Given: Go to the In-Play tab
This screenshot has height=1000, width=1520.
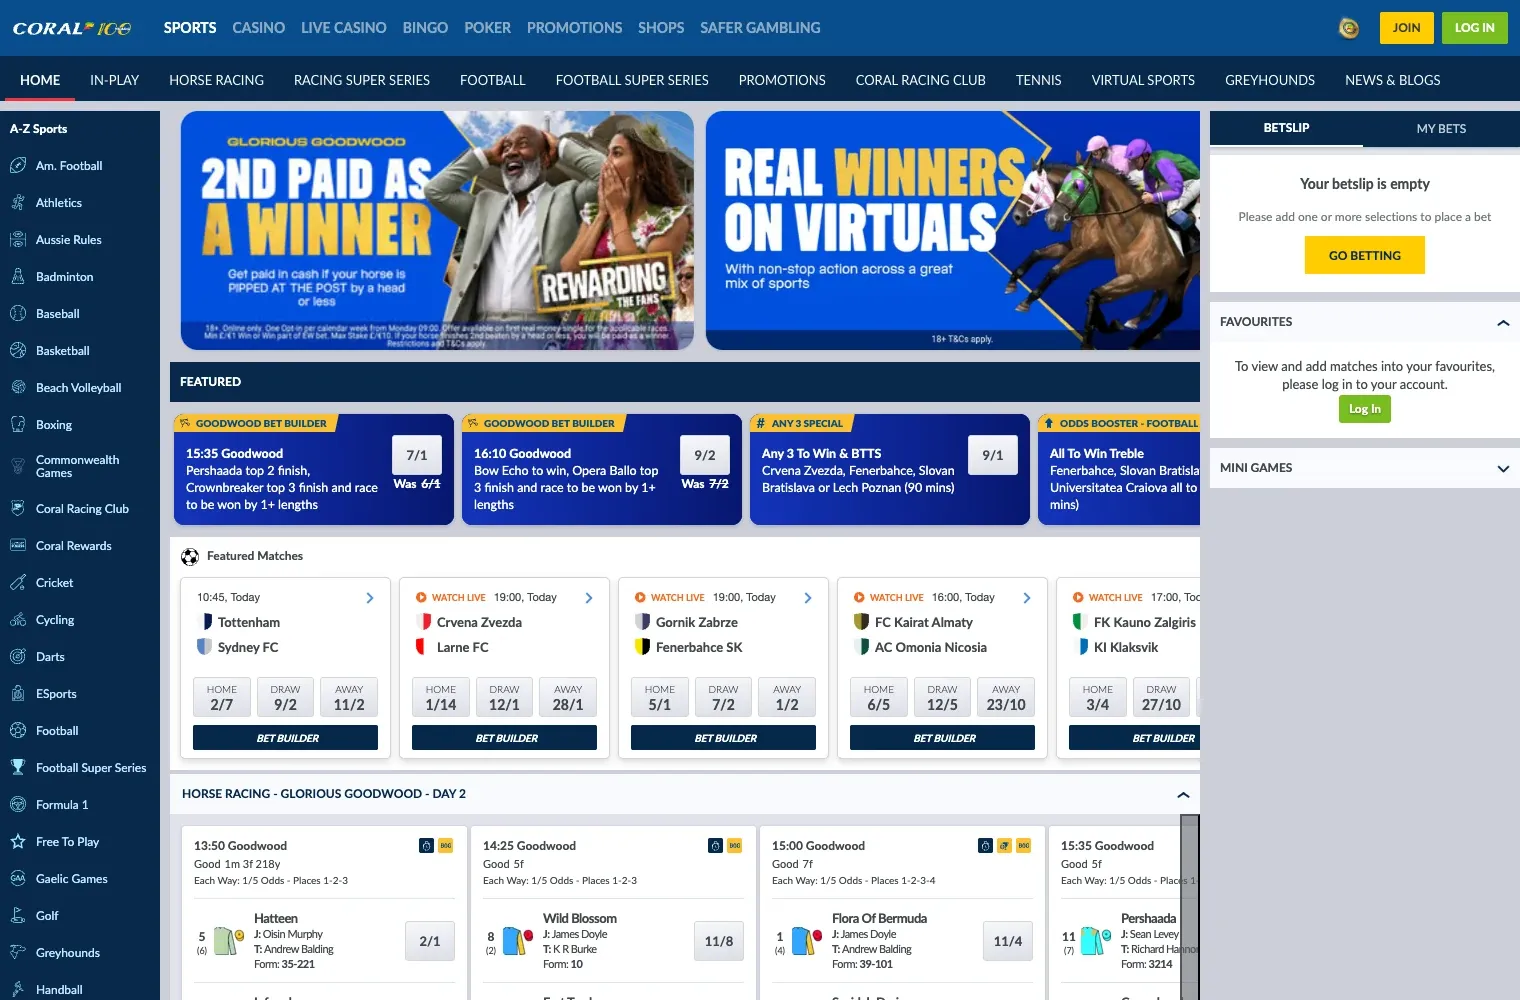Looking at the screenshot, I should (114, 80).
